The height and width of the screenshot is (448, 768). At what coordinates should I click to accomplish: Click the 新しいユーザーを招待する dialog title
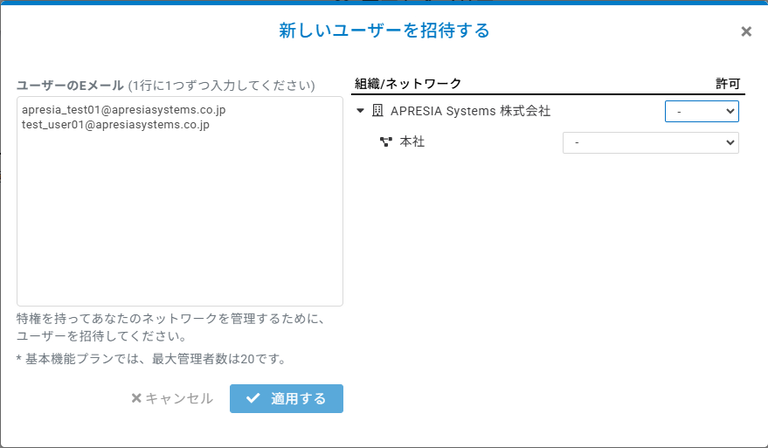coord(384,31)
